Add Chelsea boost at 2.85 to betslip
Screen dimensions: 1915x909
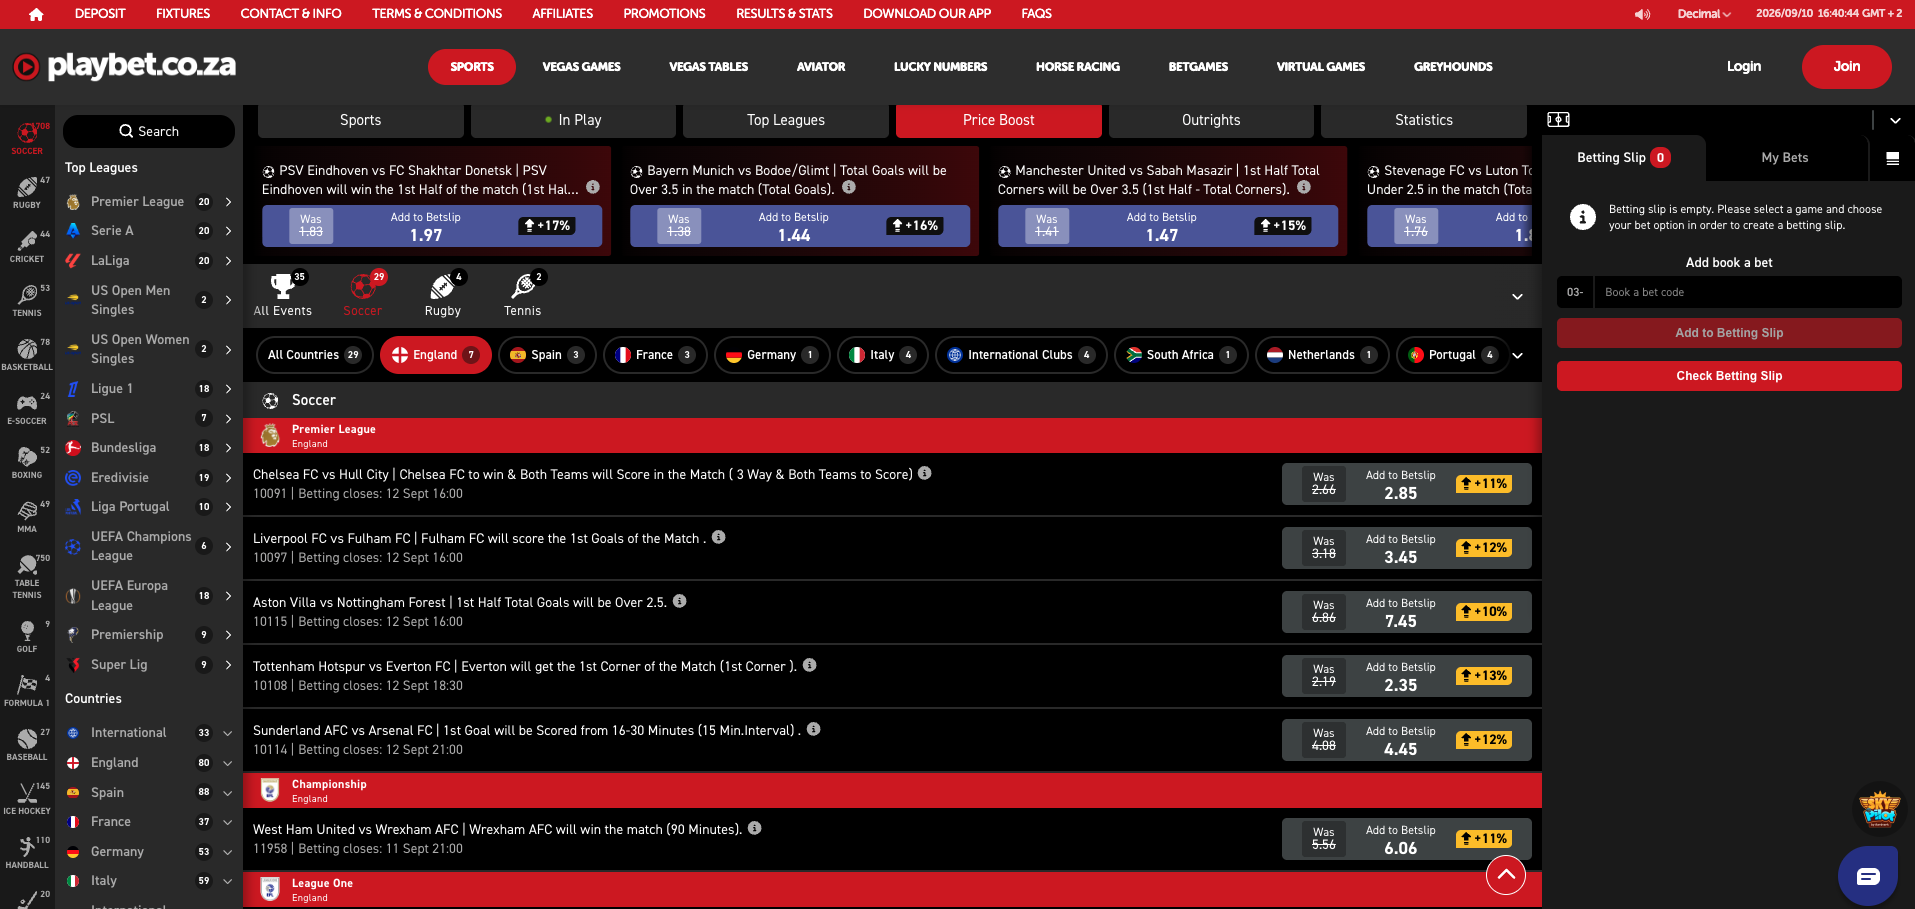[1406, 484]
